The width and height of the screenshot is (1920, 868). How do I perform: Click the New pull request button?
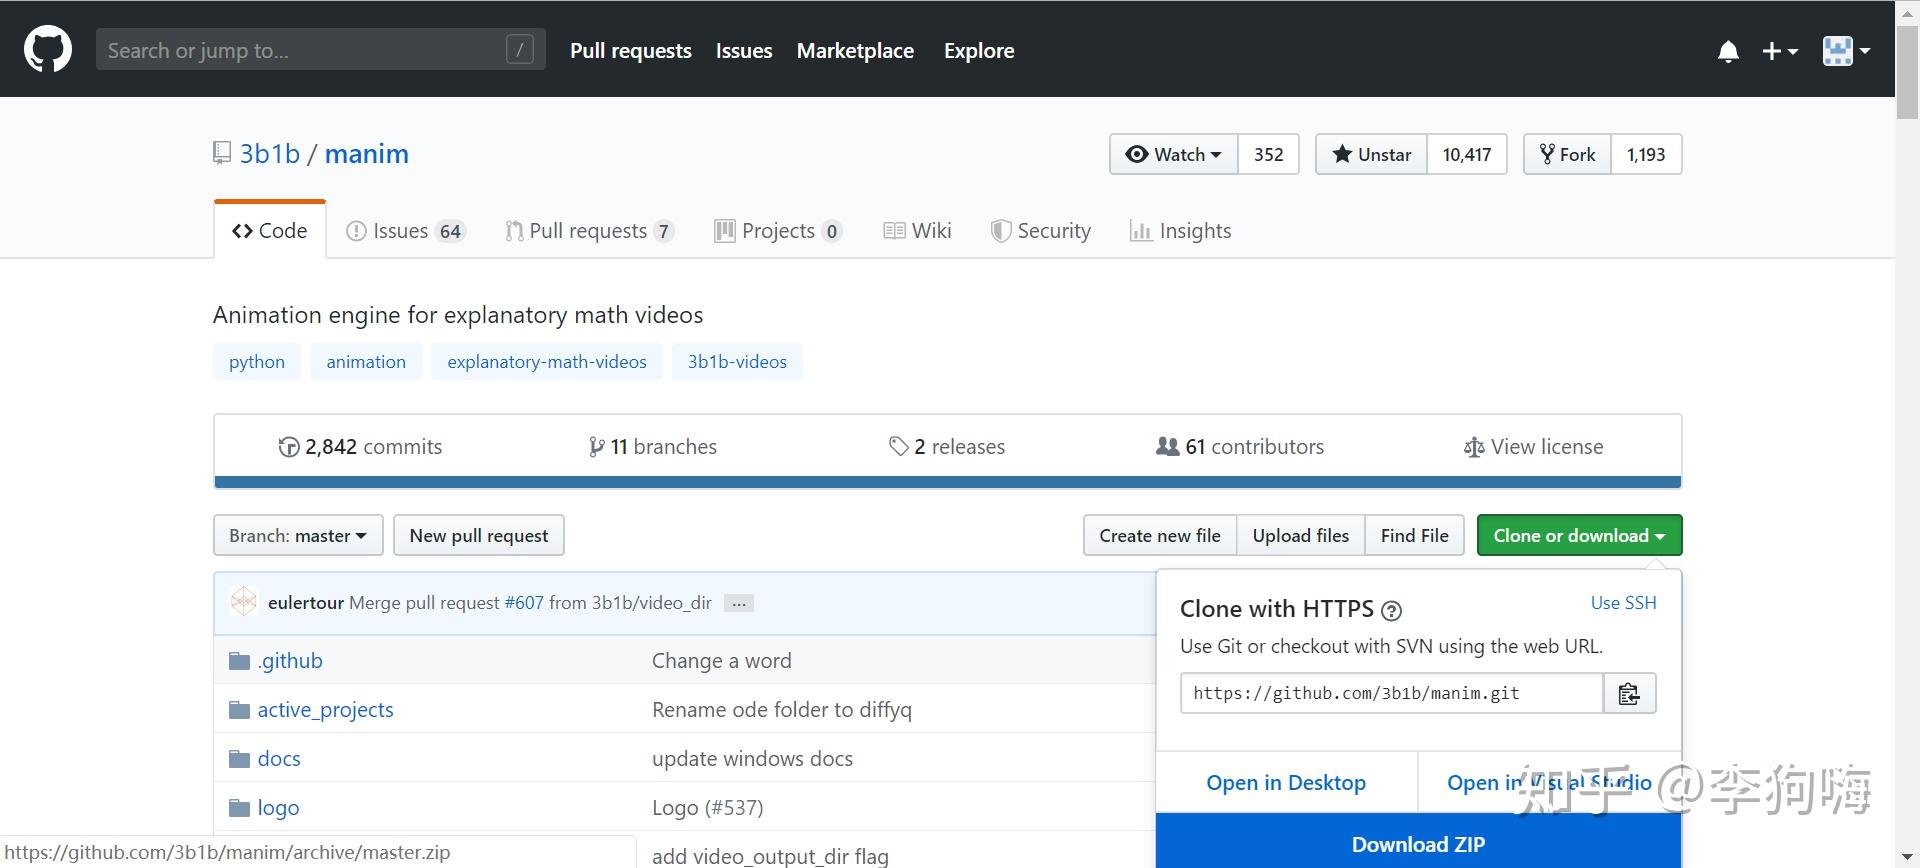479,536
